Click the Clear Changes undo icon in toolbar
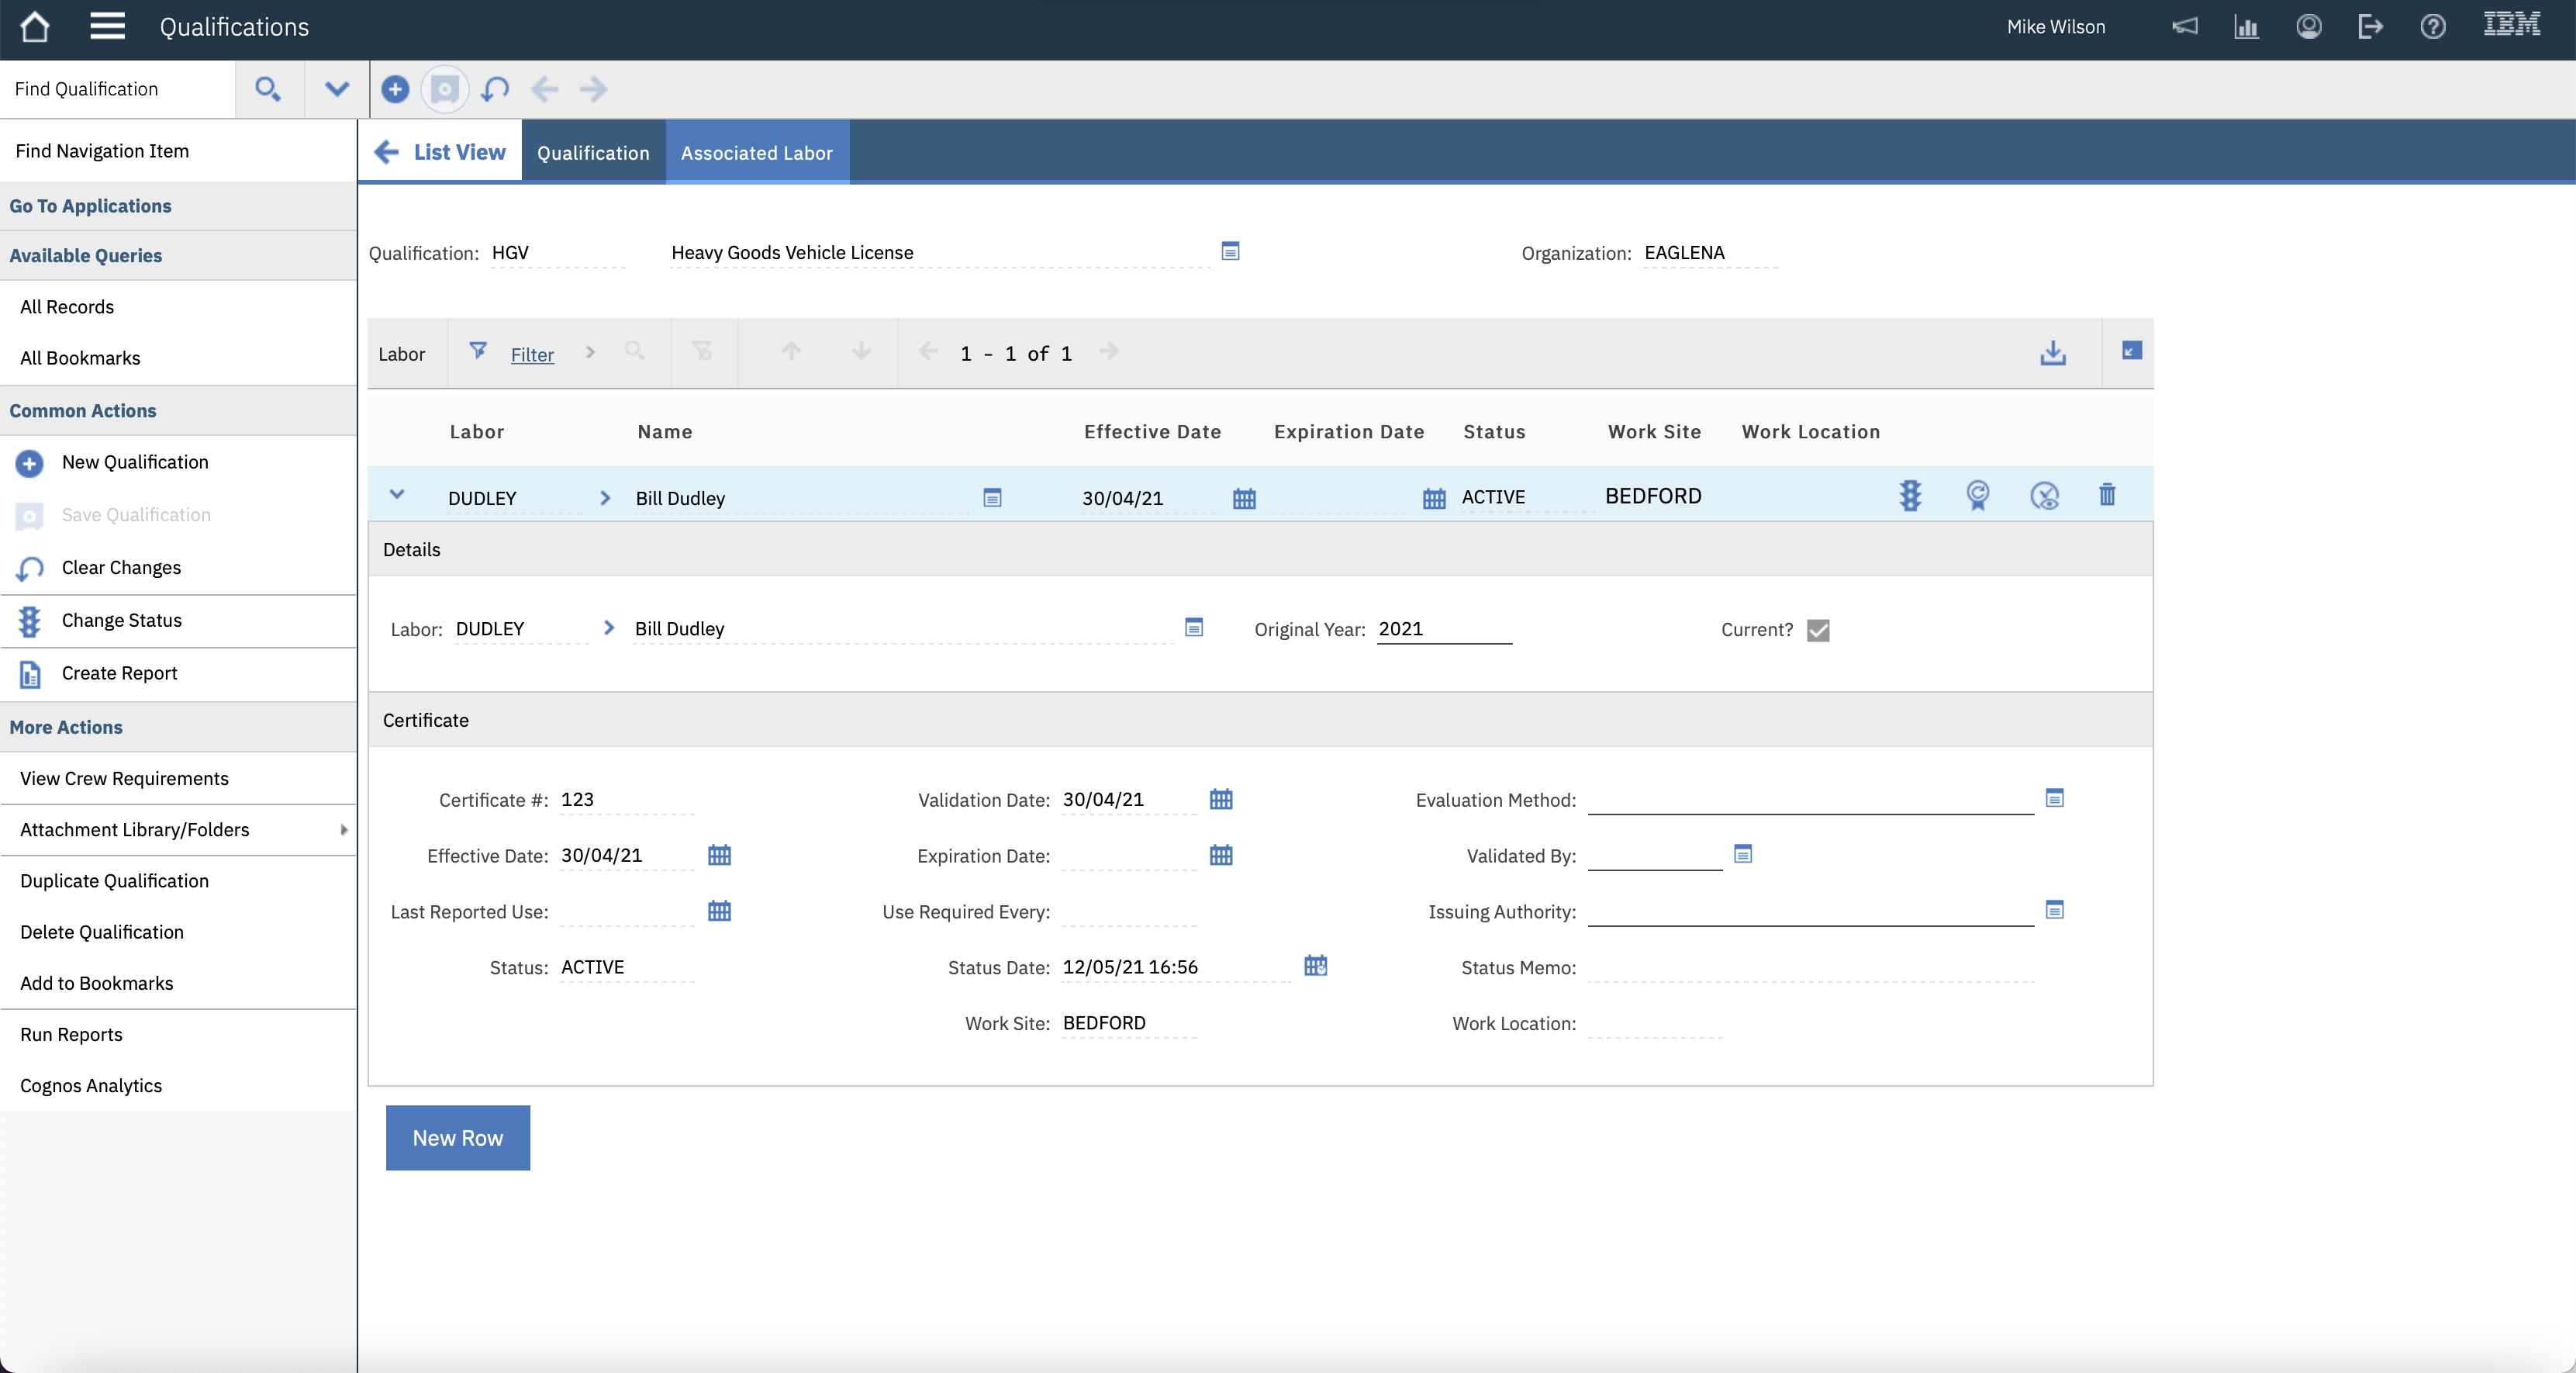 click(x=495, y=89)
